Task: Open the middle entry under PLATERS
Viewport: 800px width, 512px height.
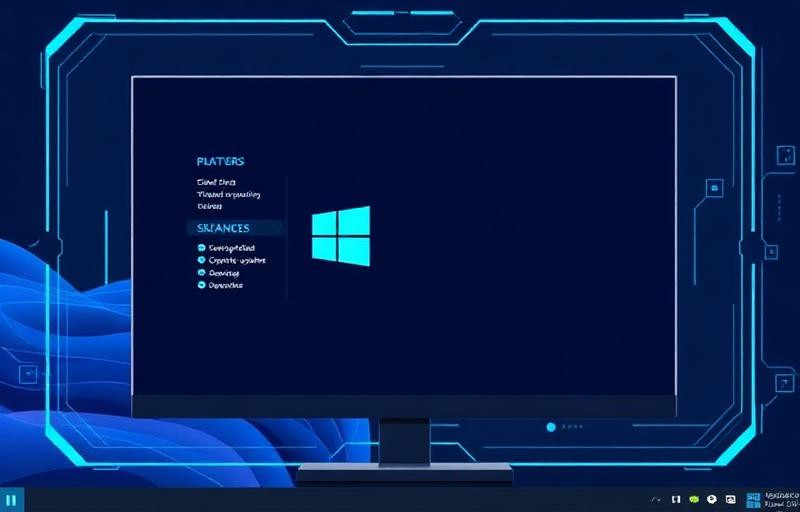Action: (229, 194)
